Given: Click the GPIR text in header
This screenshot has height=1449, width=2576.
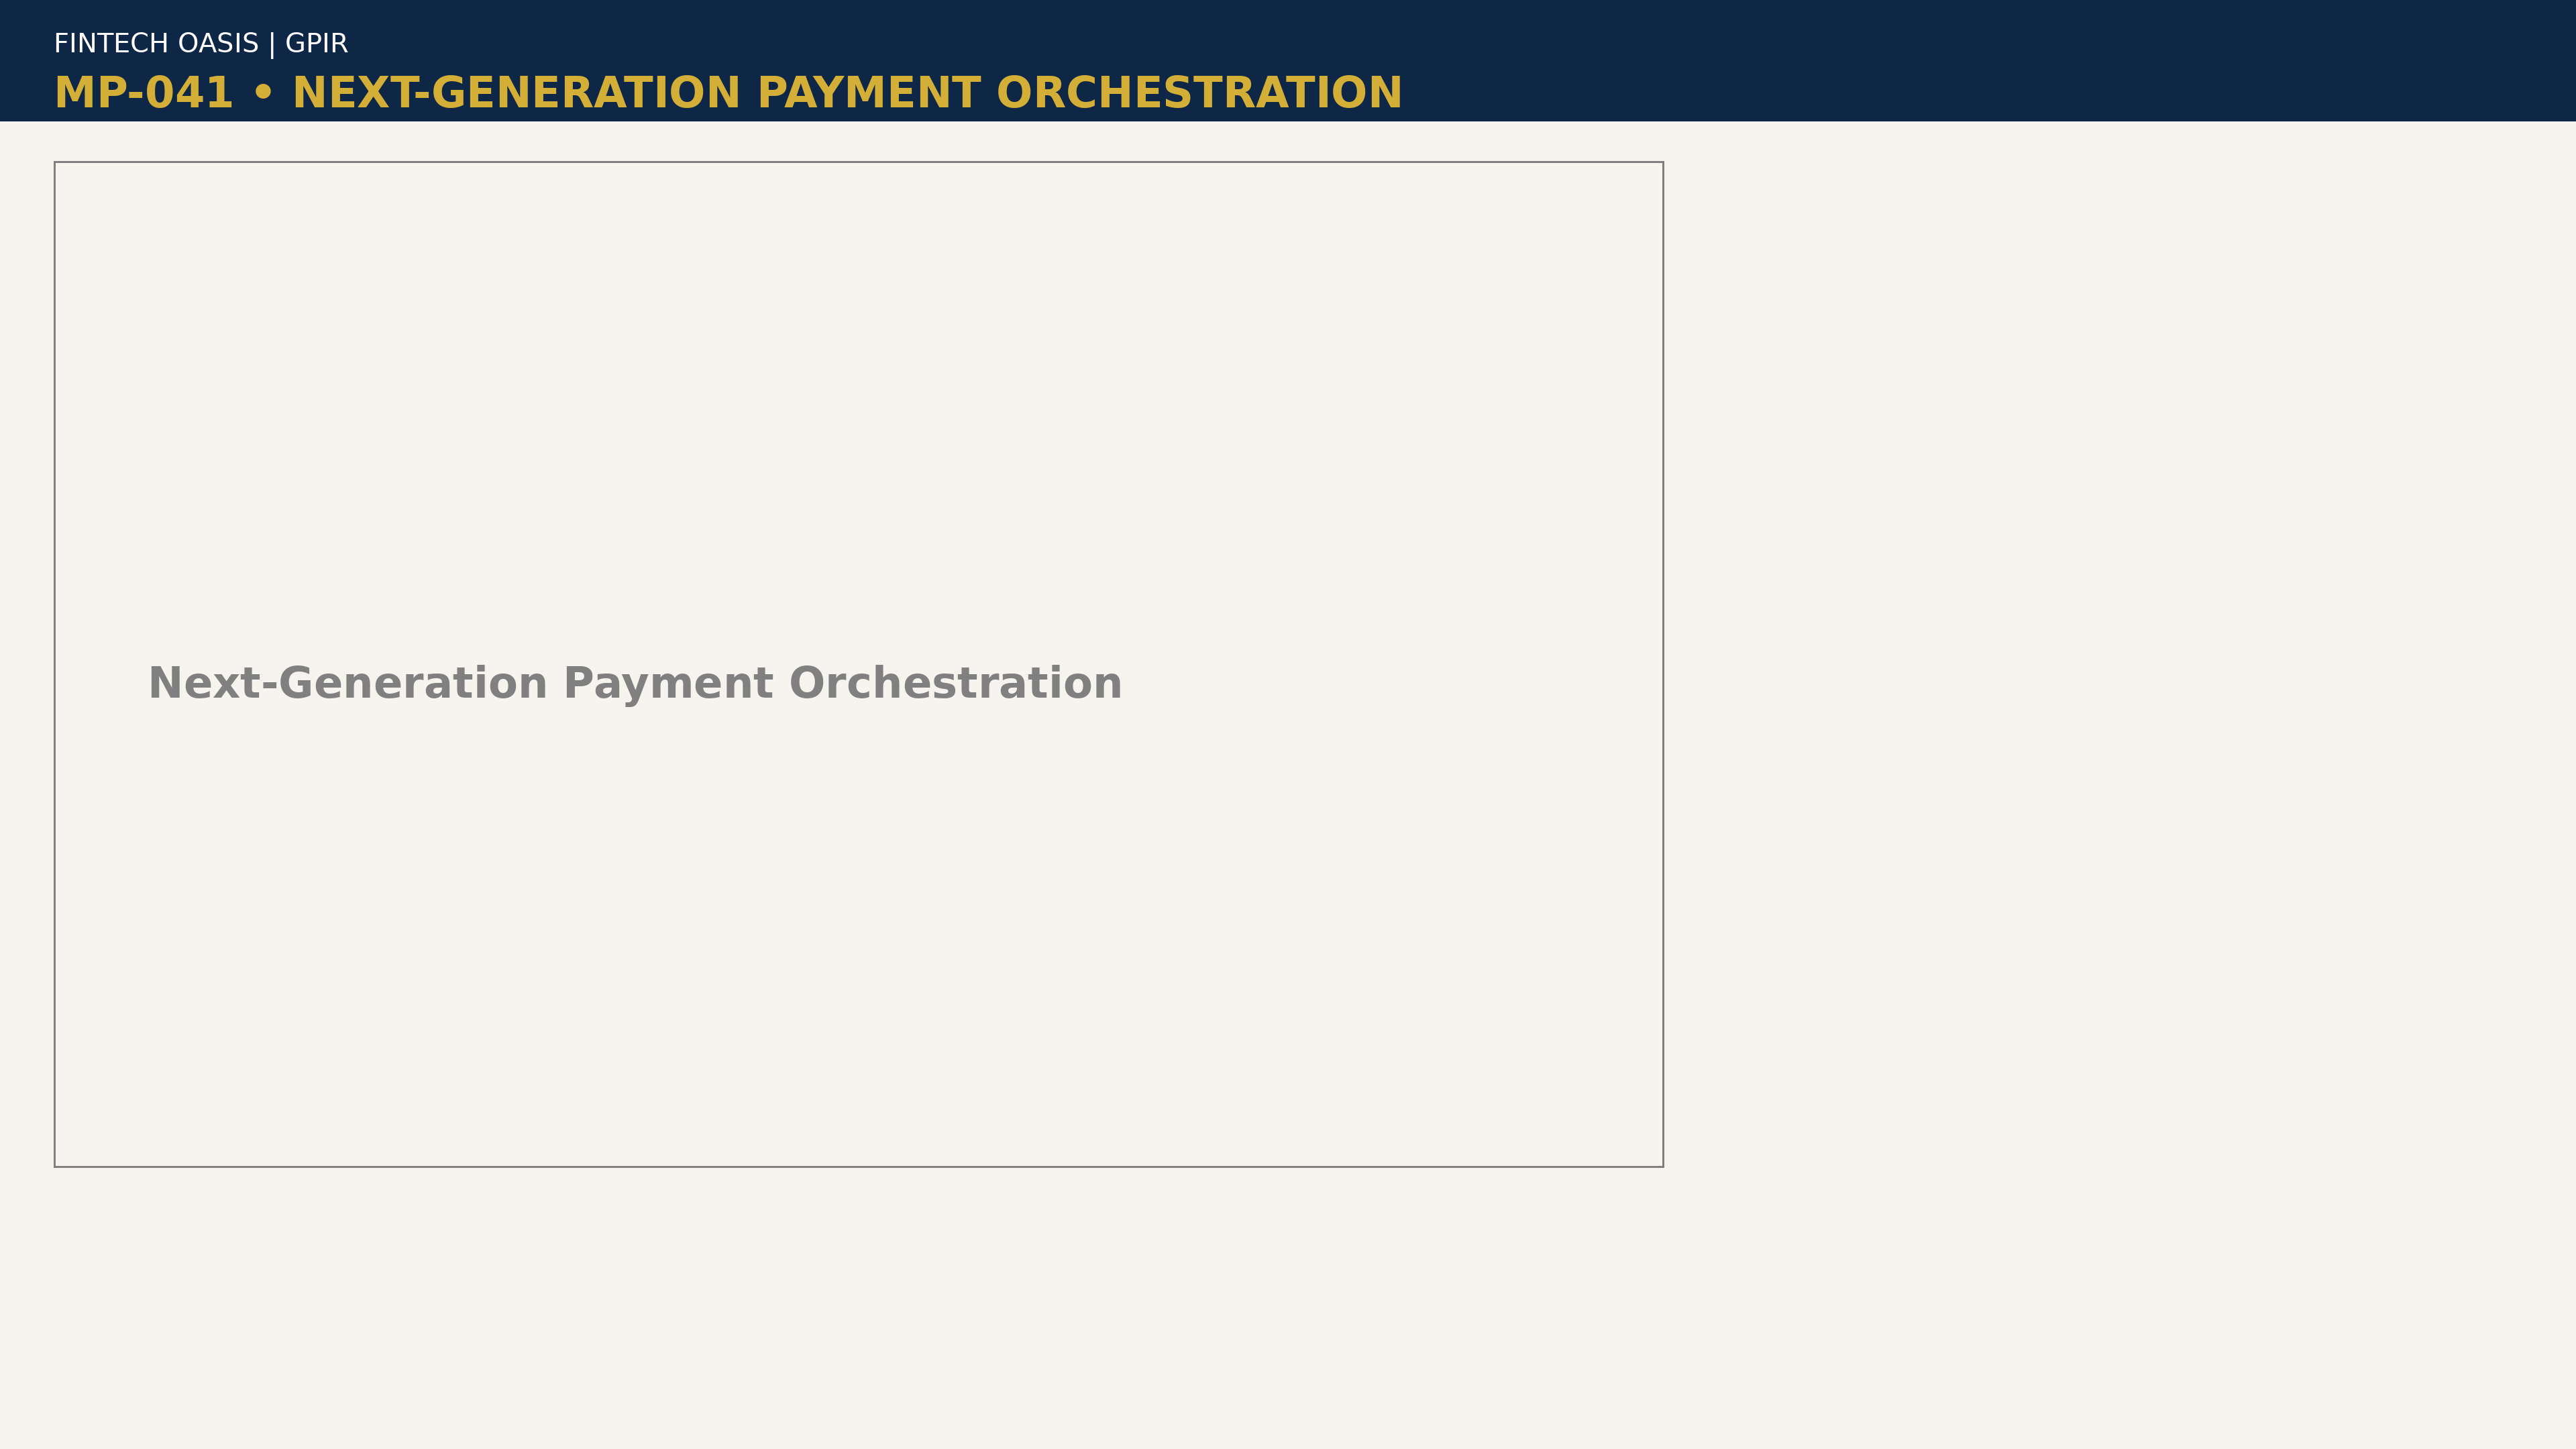Looking at the screenshot, I should [316, 44].
